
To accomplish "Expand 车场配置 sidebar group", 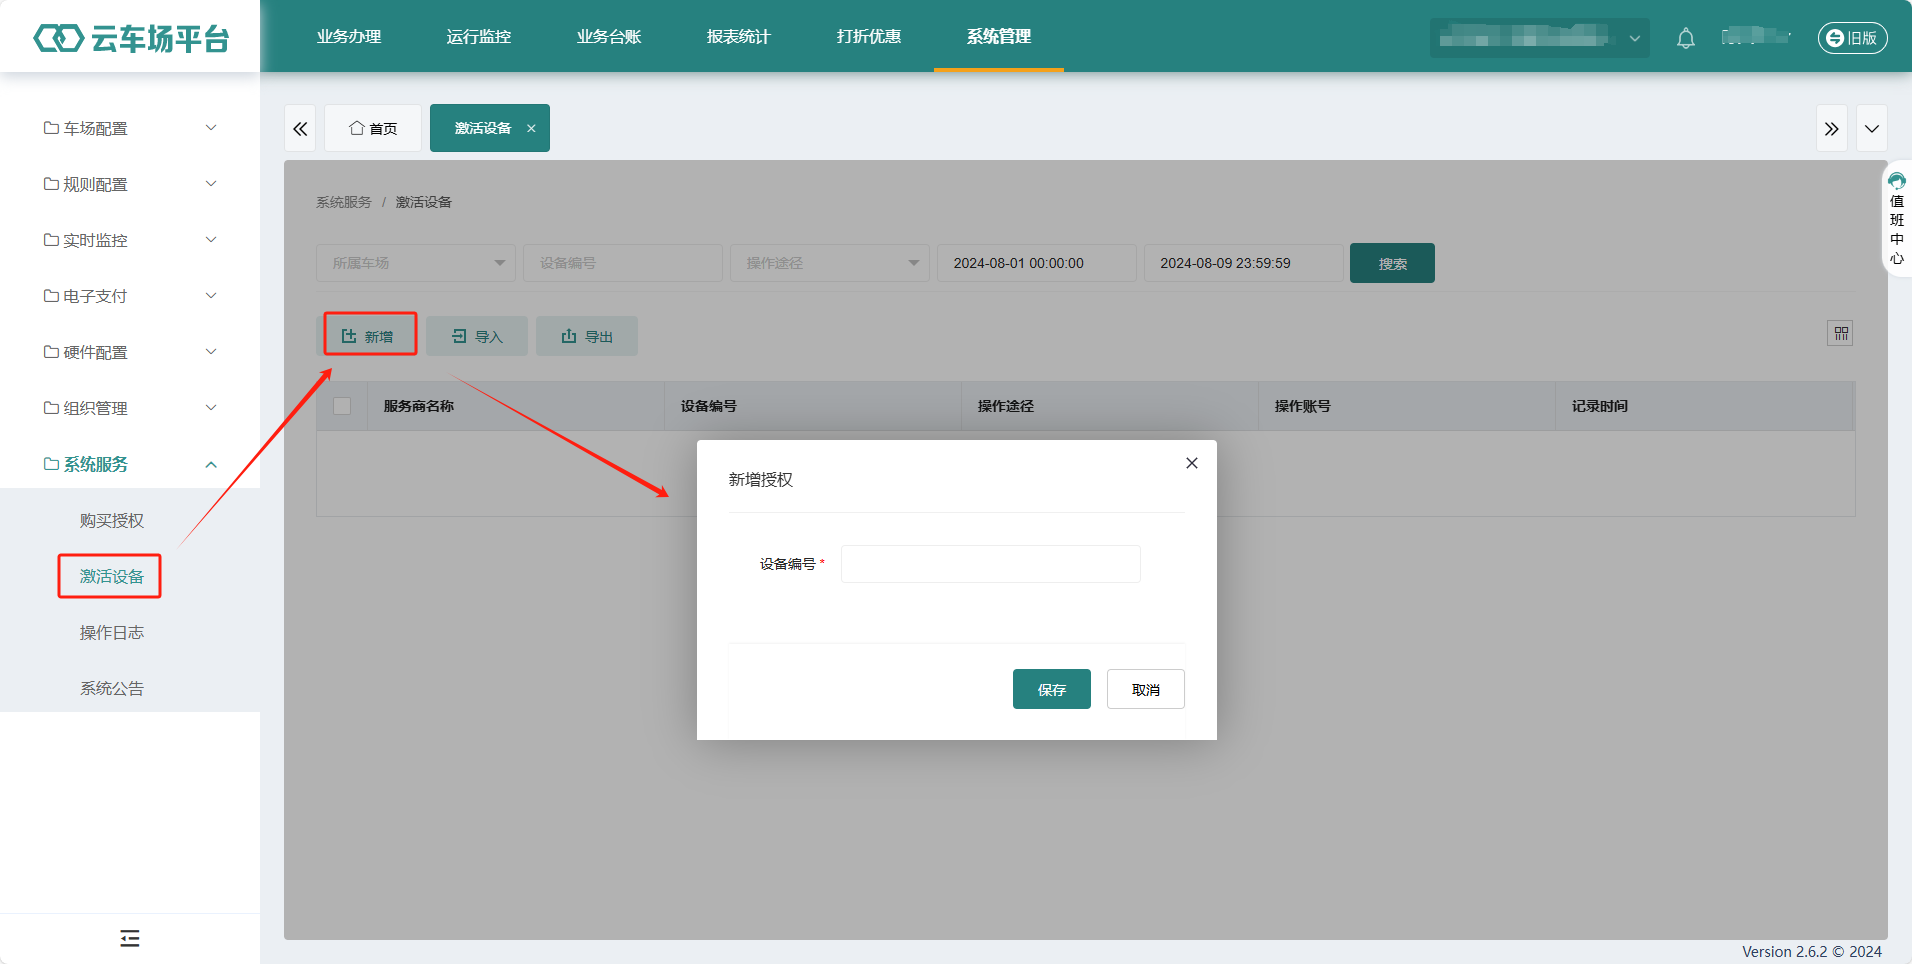I will 130,128.
